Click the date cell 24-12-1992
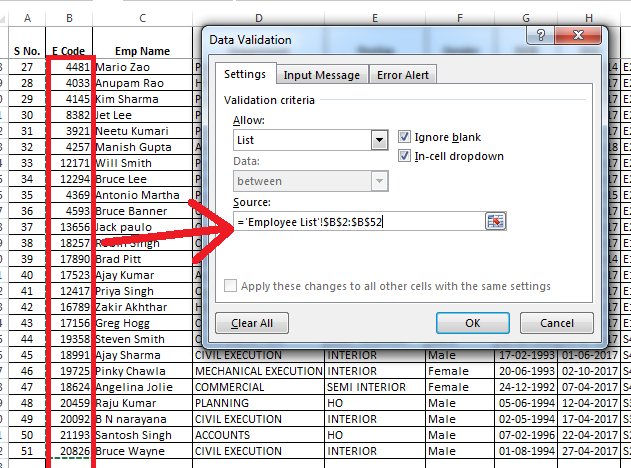This screenshot has height=468, width=631. click(526, 387)
